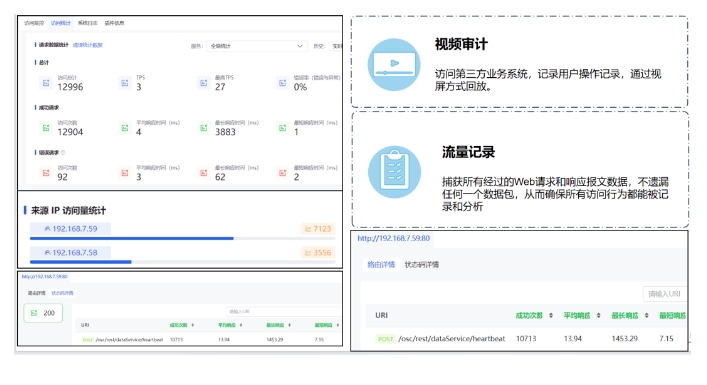Click the red icon beside error shortest response 2
Image resolution: width=707 pixels, height=385 pixels.
pos(283,173)
